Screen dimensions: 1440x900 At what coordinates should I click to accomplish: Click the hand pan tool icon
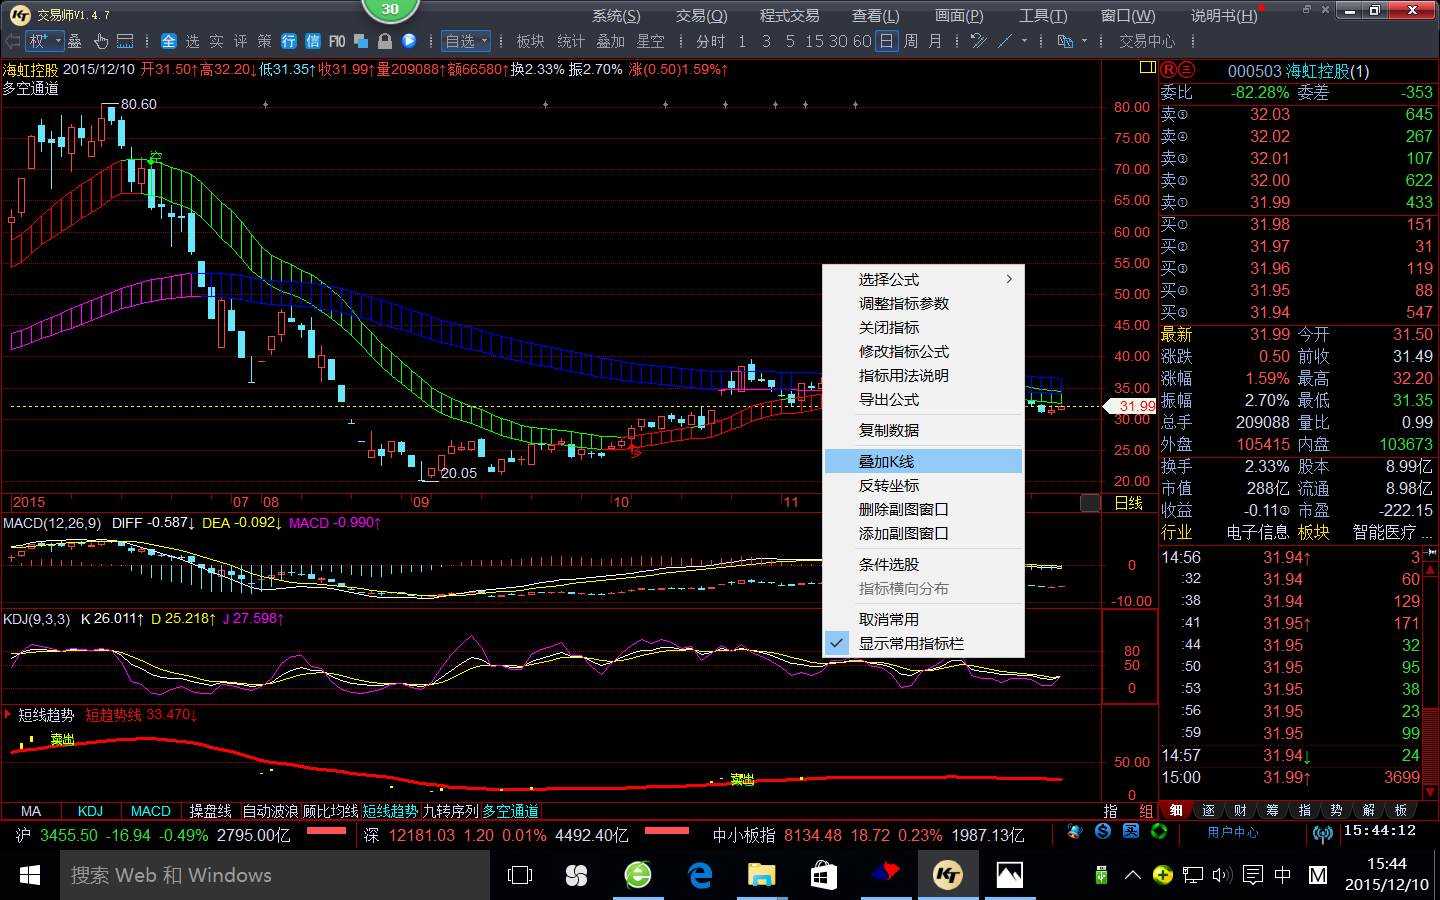pyautogui.click(x=101, y=41)
